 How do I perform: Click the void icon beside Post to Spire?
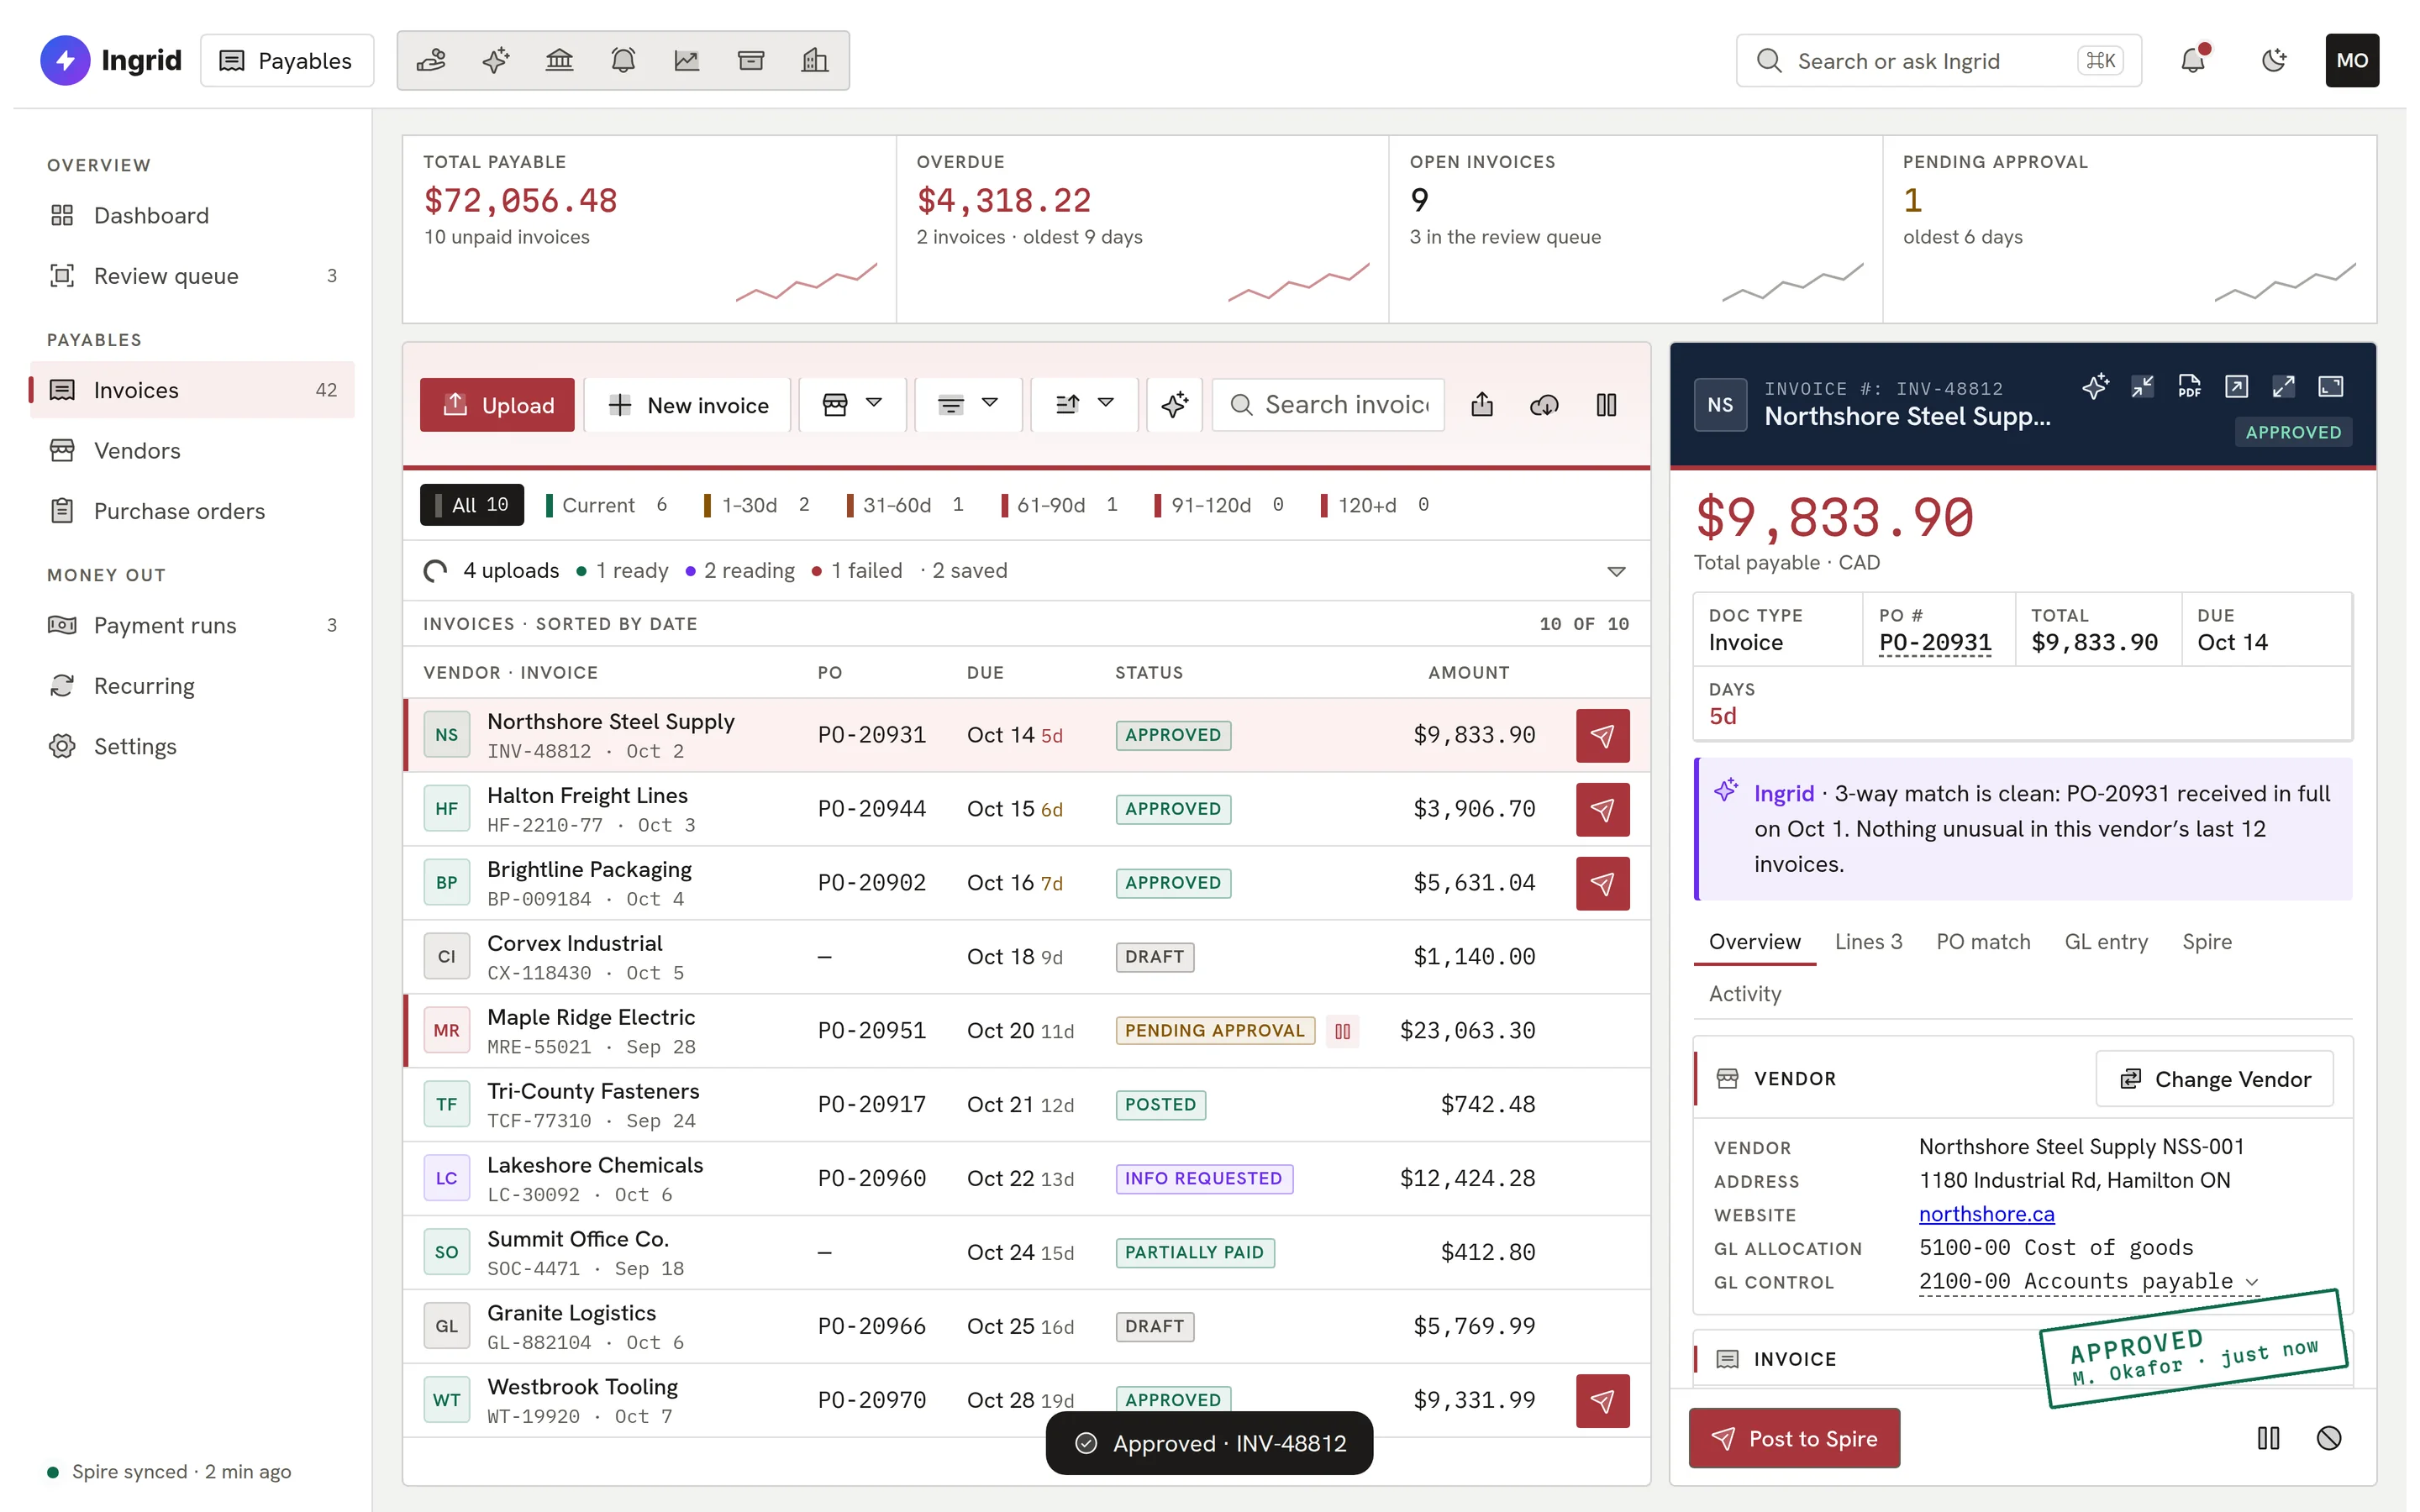click(2329, 1438)
